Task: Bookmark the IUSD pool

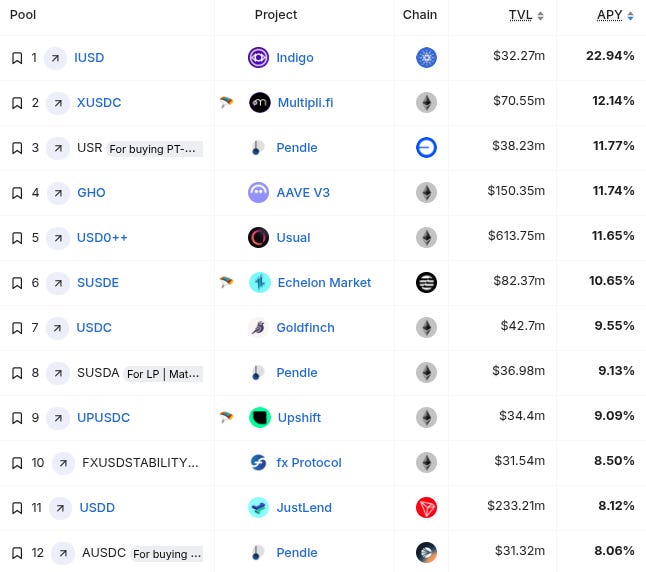Action: (17, 58)
